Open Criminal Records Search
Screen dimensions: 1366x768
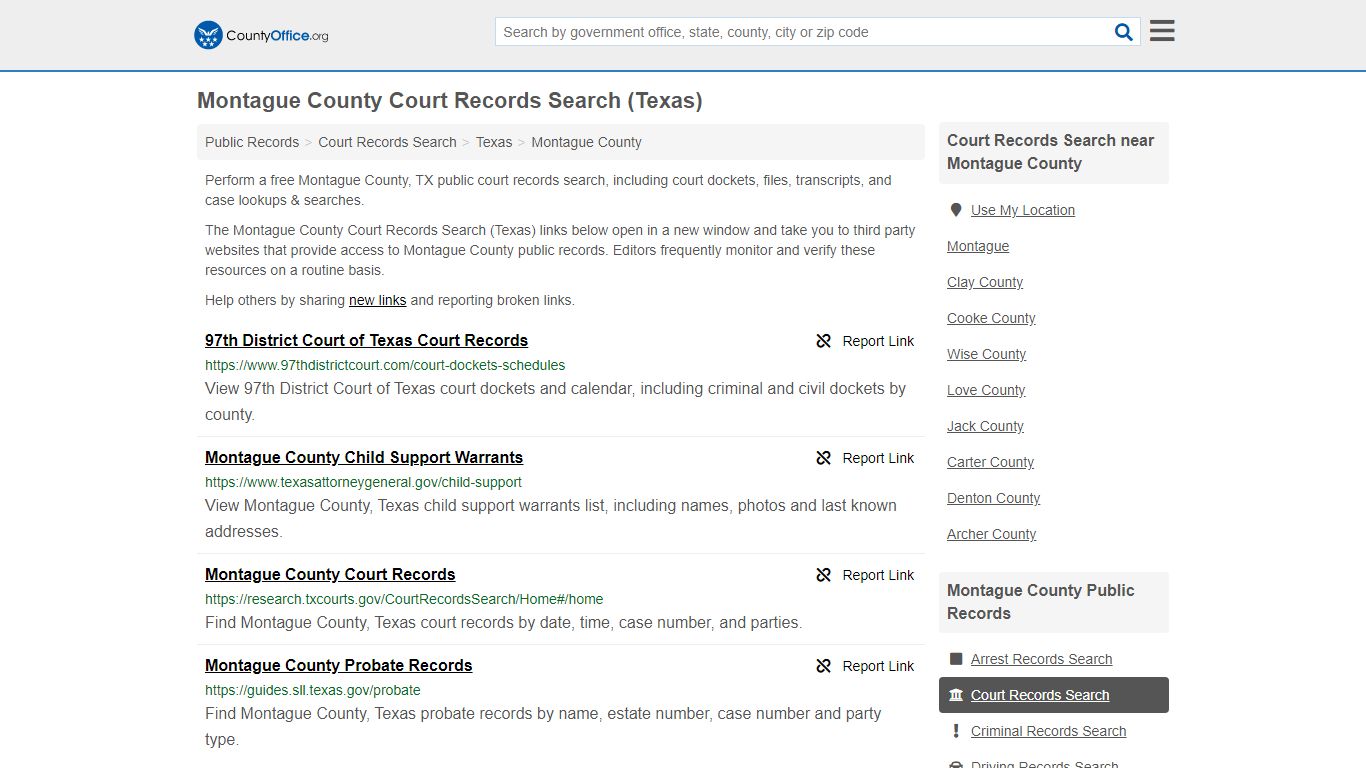click(x=1048, y=731)
